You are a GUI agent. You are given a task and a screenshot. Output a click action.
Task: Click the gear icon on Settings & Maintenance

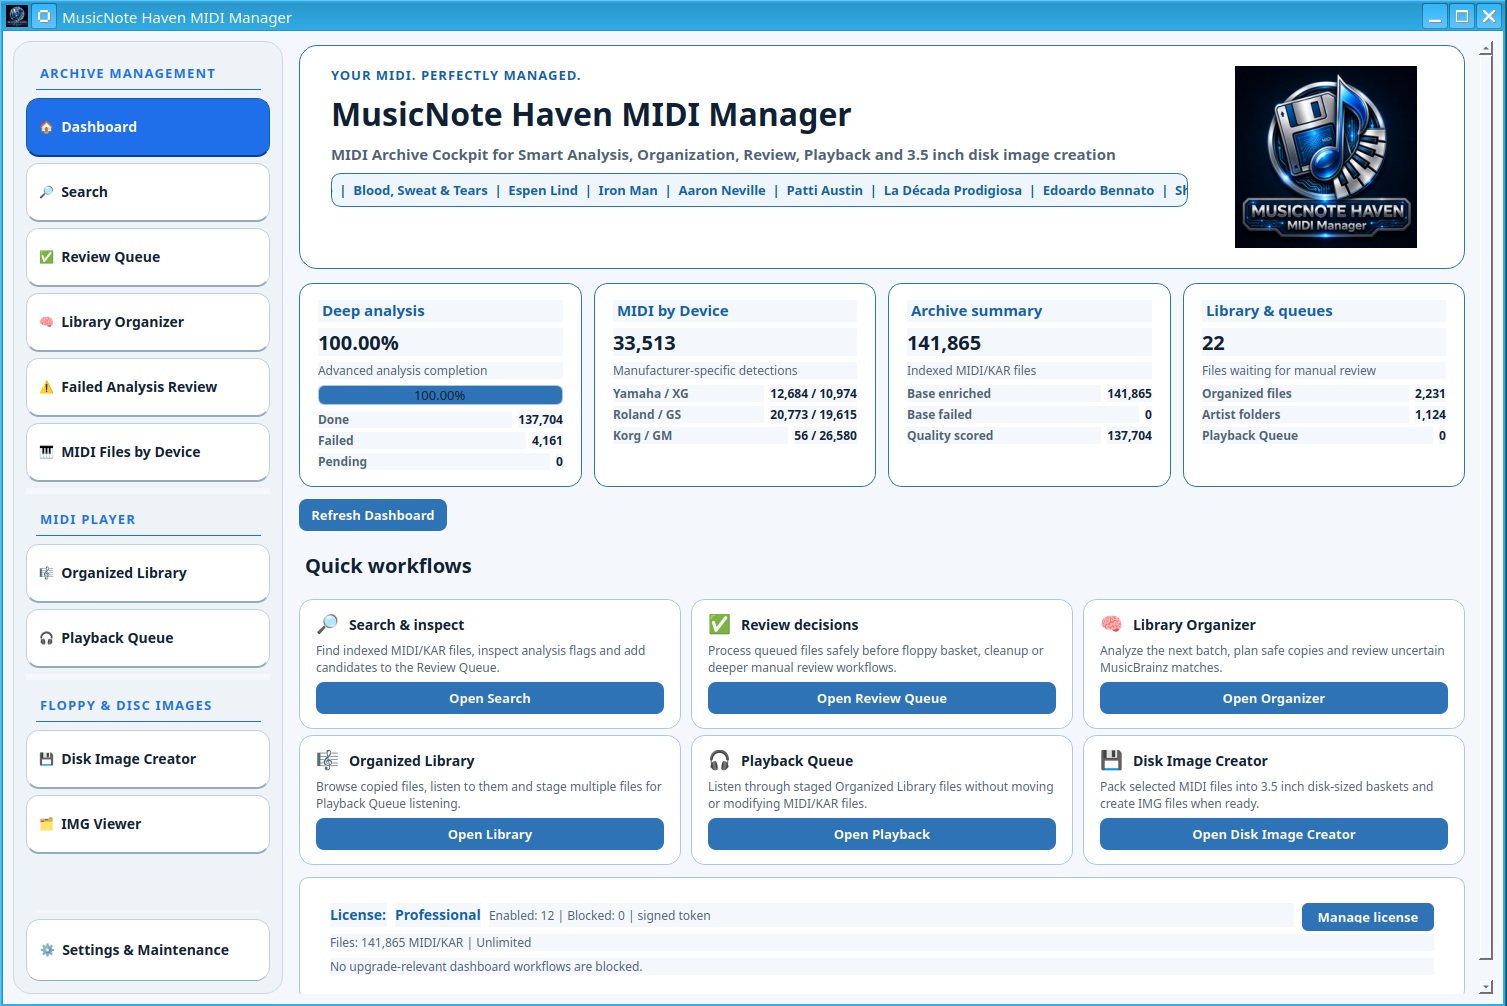[x=46, y=950]
